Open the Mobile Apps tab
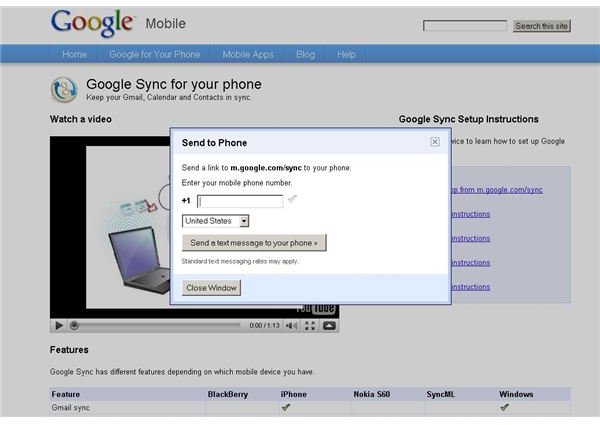 248,54
